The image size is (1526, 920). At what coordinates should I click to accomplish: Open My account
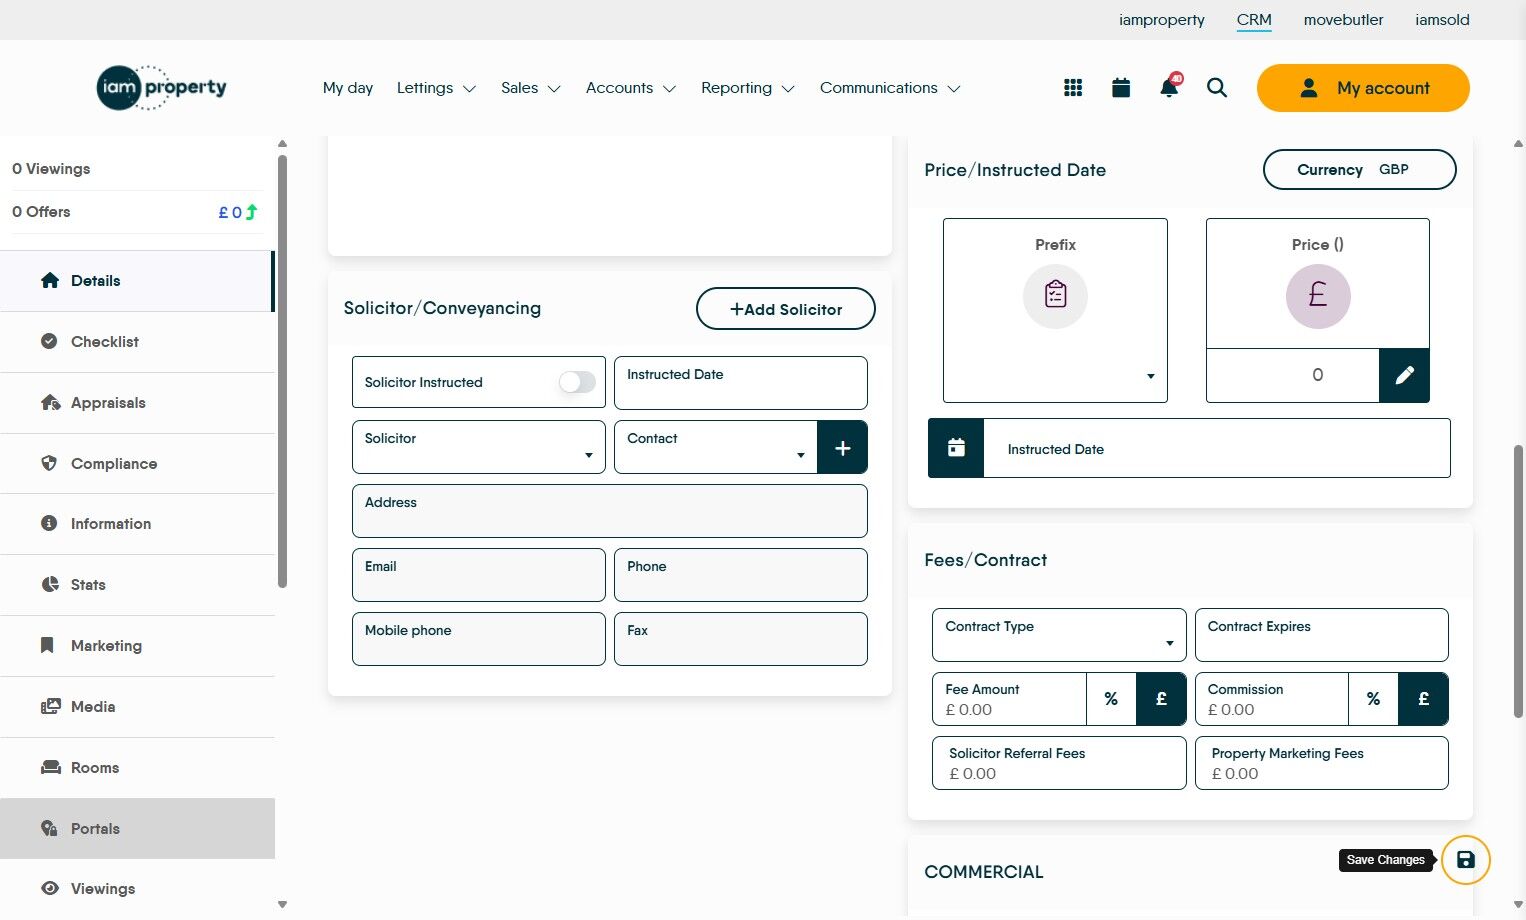[1363, 88]
